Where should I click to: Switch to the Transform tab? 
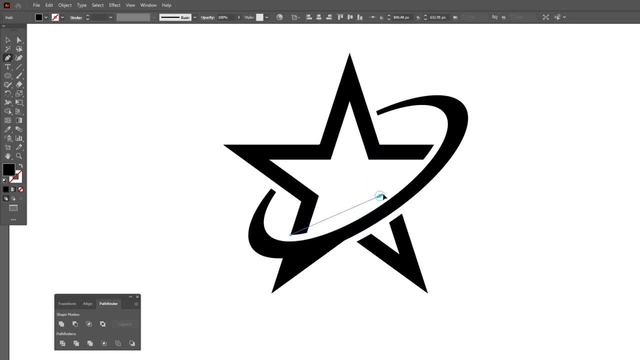pos(67,304)
